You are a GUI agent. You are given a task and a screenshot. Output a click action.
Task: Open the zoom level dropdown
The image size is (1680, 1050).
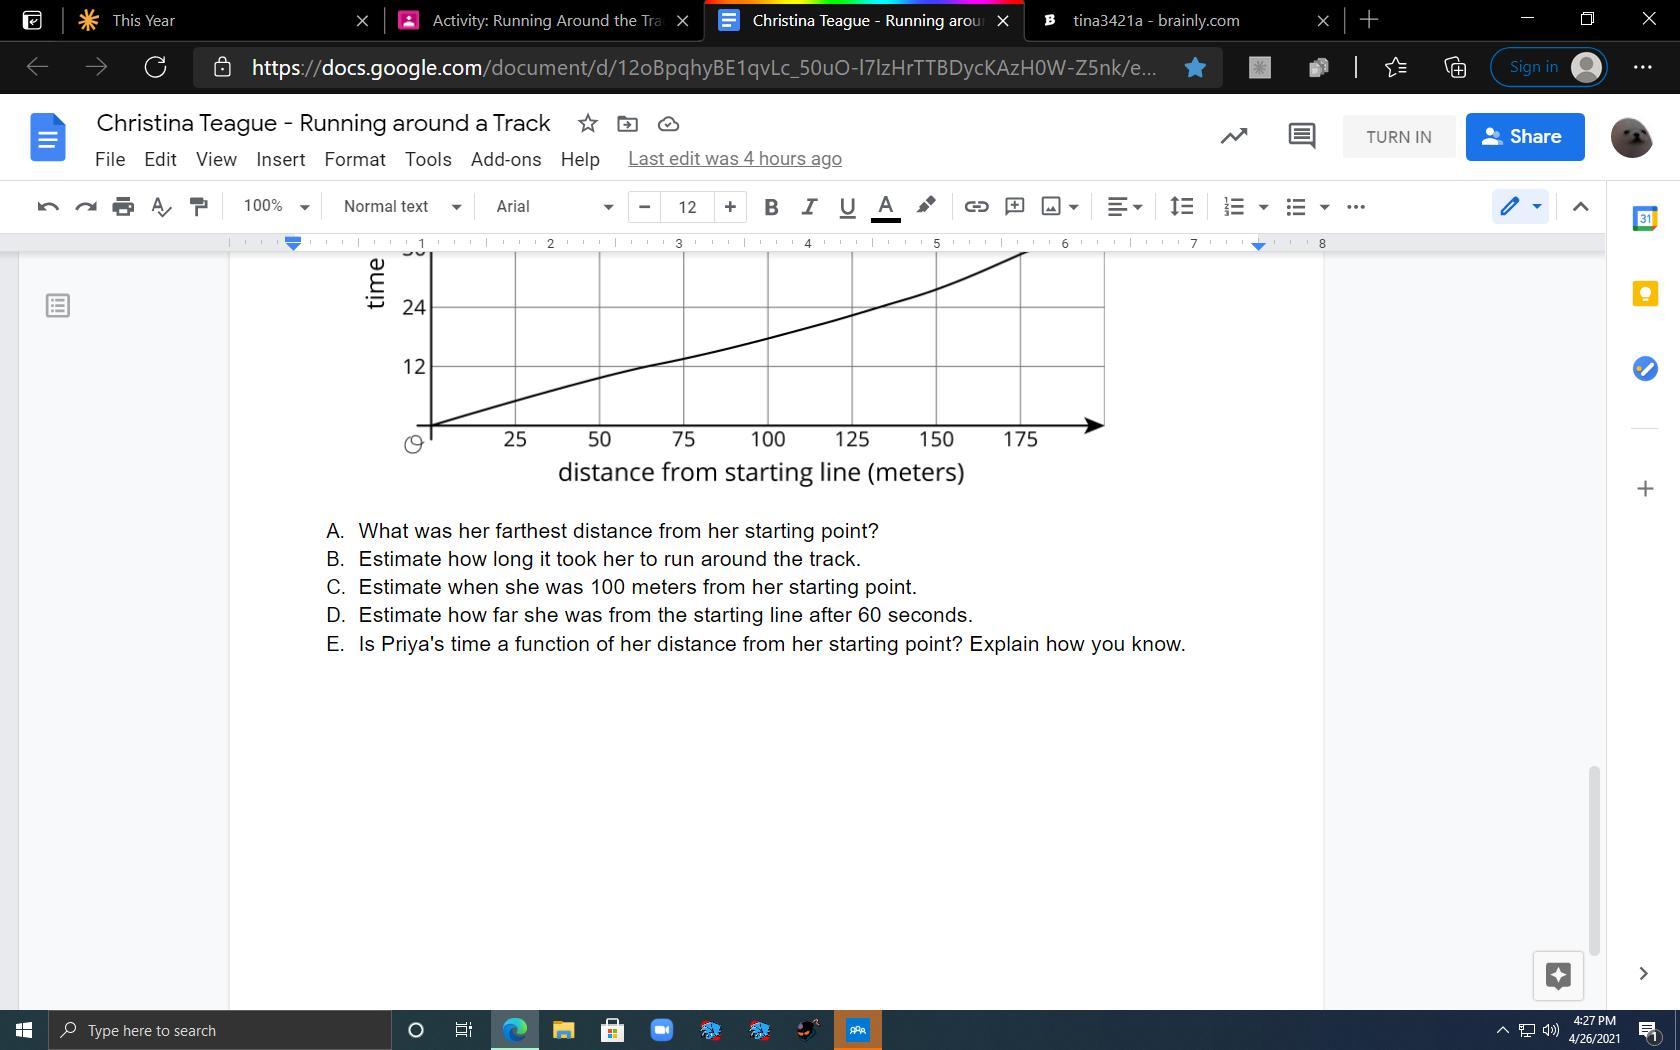[276, 206]
